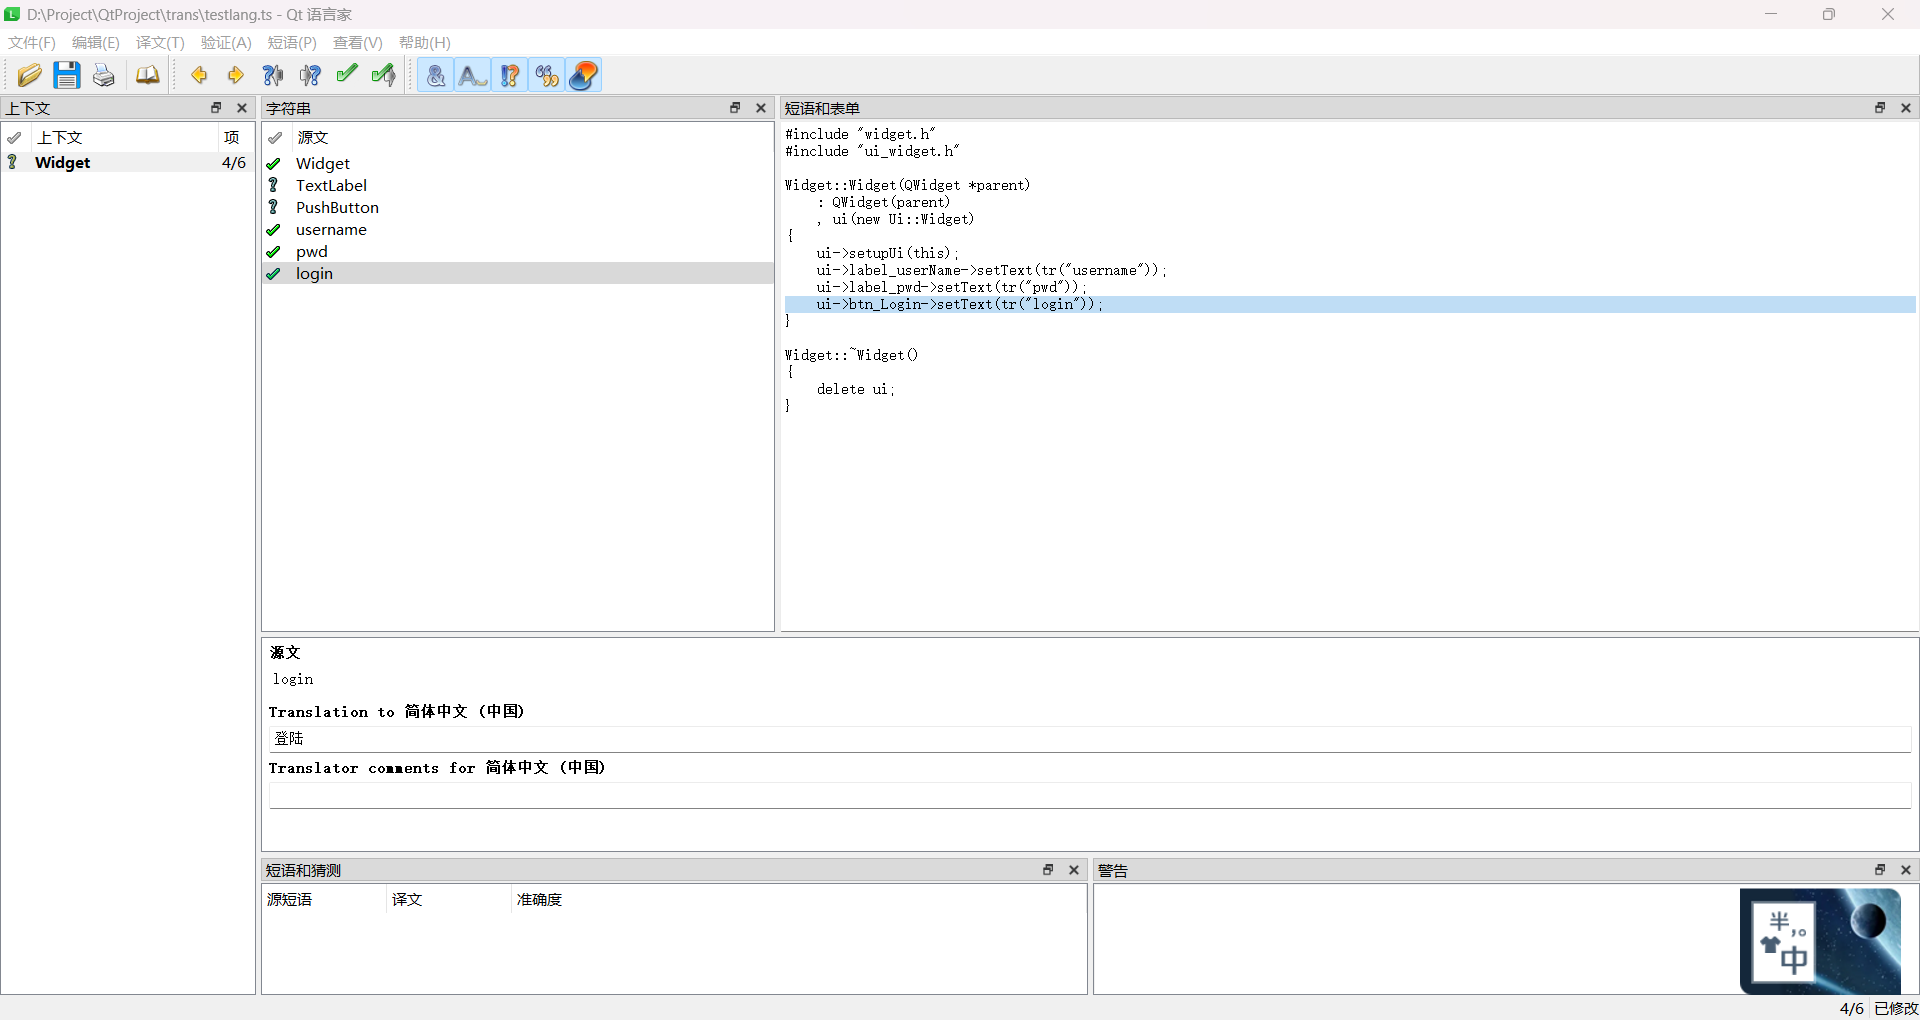Click the label_pwd setText code line
This screenshot has height=1020, width=1920.
pos(950,287)
